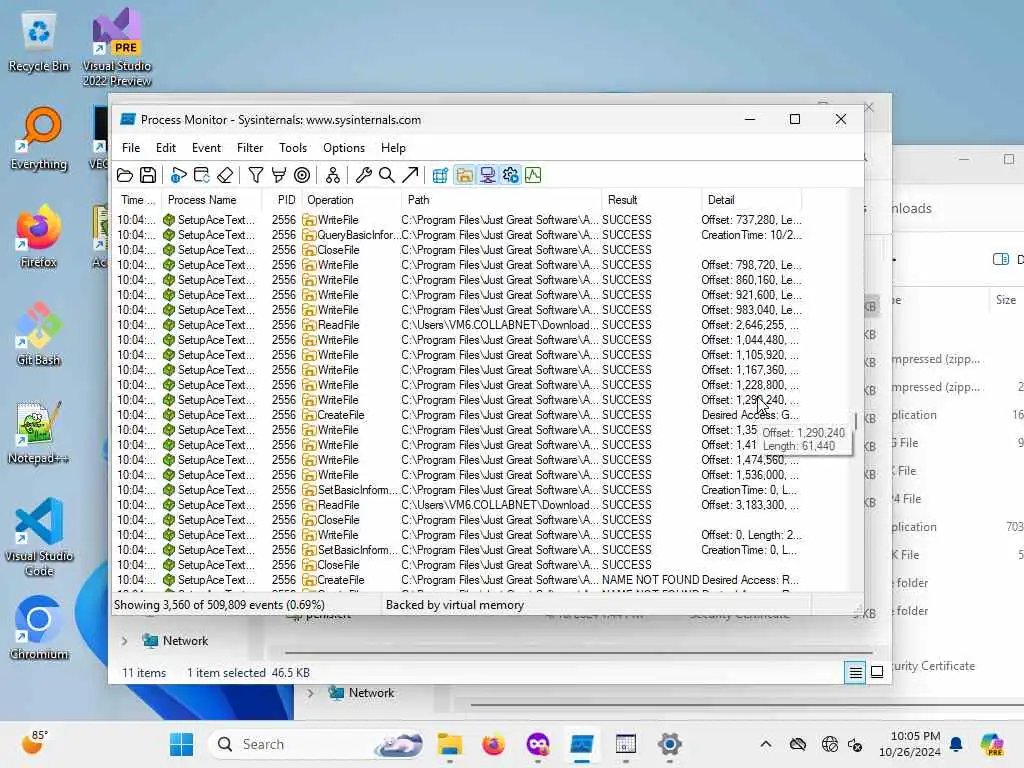Viewport: 1024px width, 768px height.
Task: Toggle the Autoscroll toolbar button
Action: 202,175
